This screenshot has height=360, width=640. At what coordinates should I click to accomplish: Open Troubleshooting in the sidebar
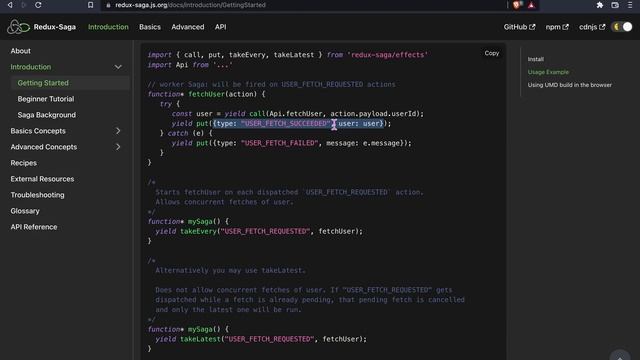(x=38, y=195)
